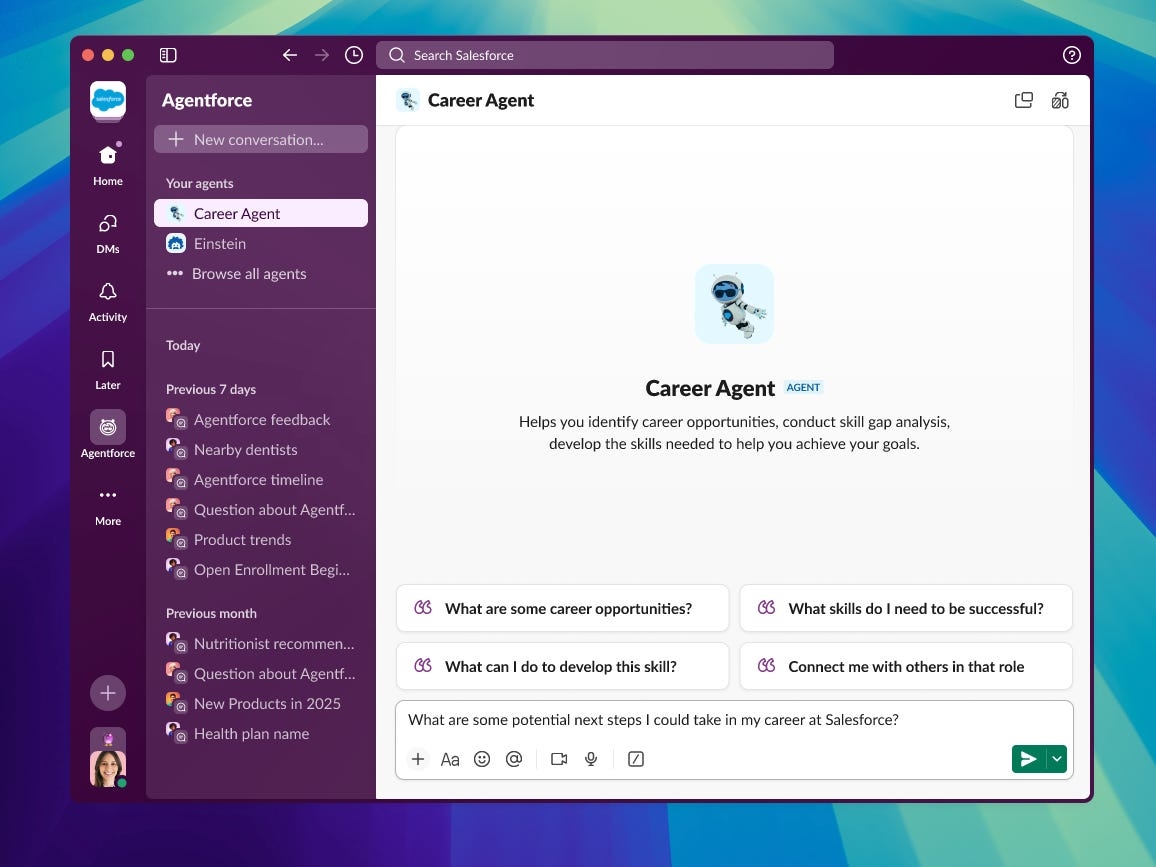Open Later bookmark in left rail
The width and height of the screenshot is (1156, 867).
108,369
